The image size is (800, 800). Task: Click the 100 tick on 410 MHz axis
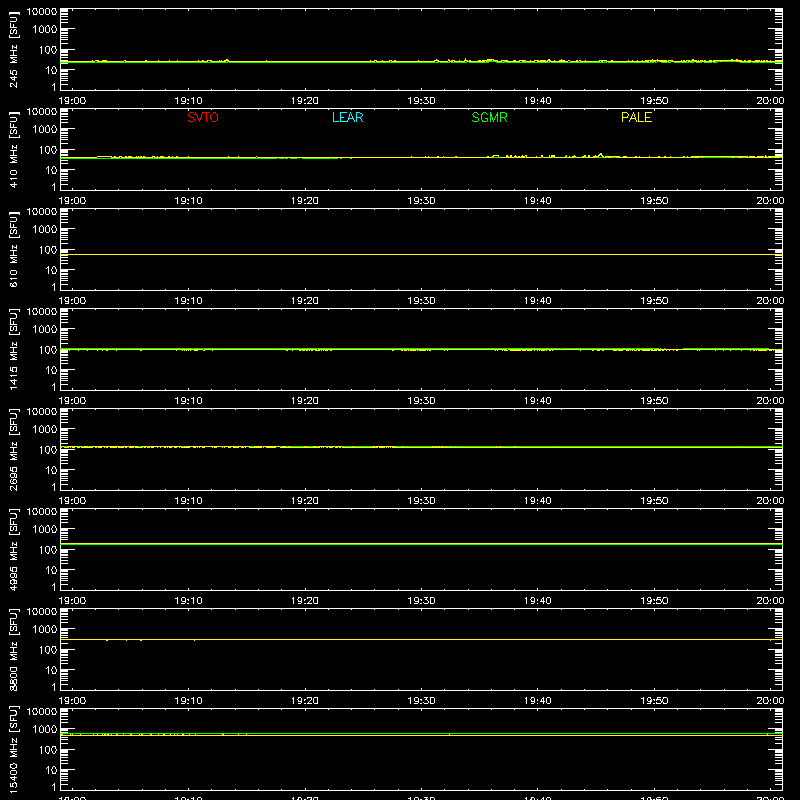pos(48,150)
